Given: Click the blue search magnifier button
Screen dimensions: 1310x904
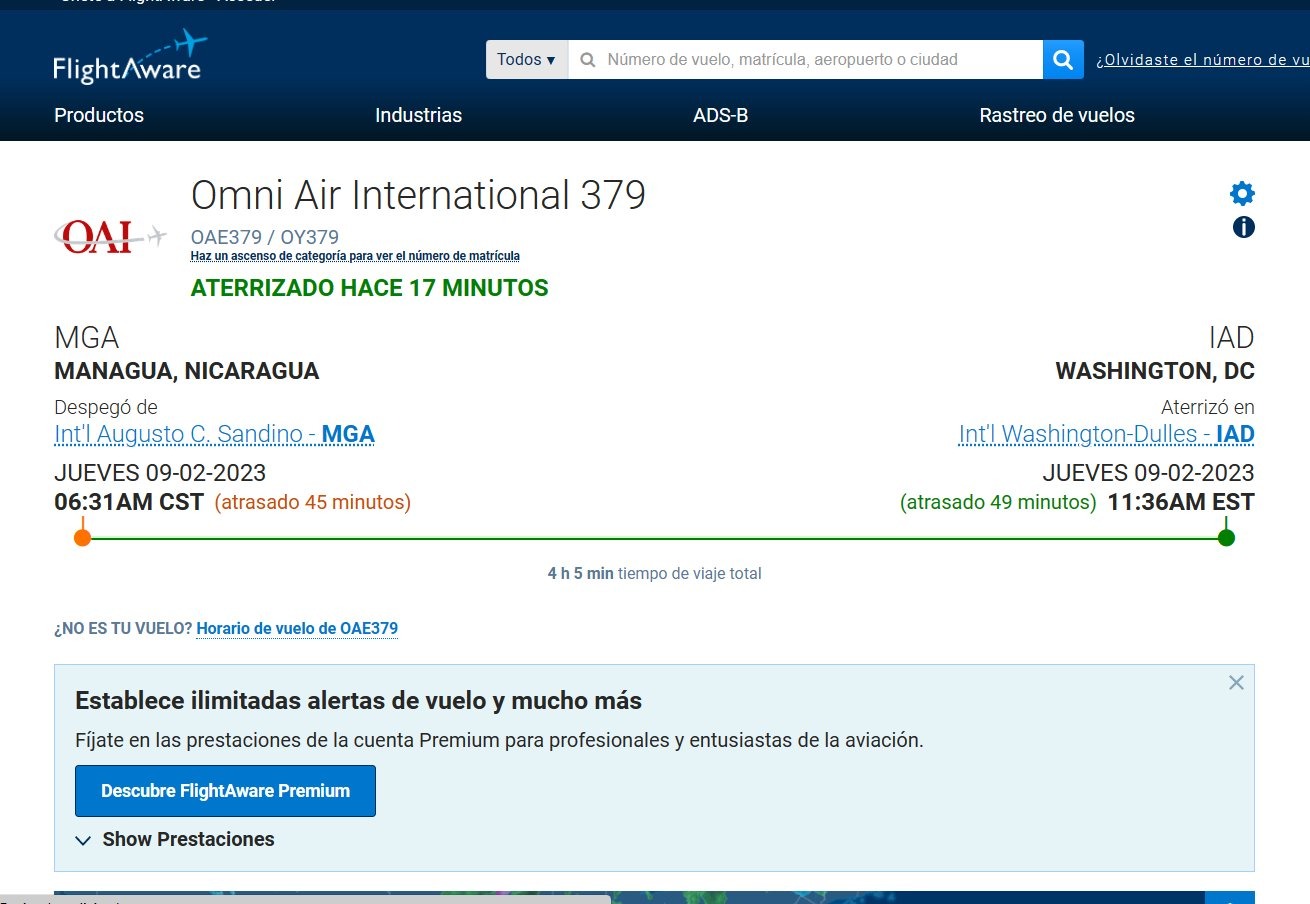Looking at the screenshot, I should (1063, 59).
